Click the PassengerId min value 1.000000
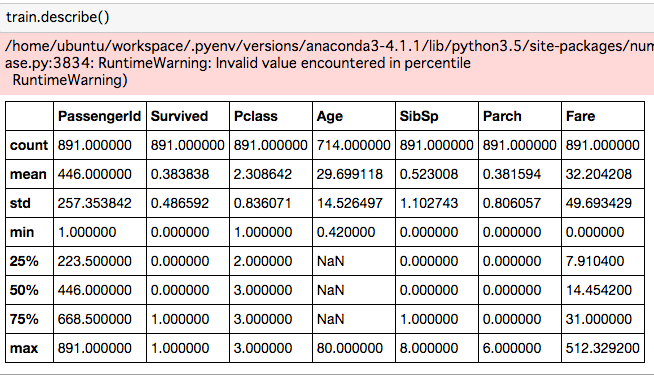Viewport: 654px width, 376px height. 87,232
